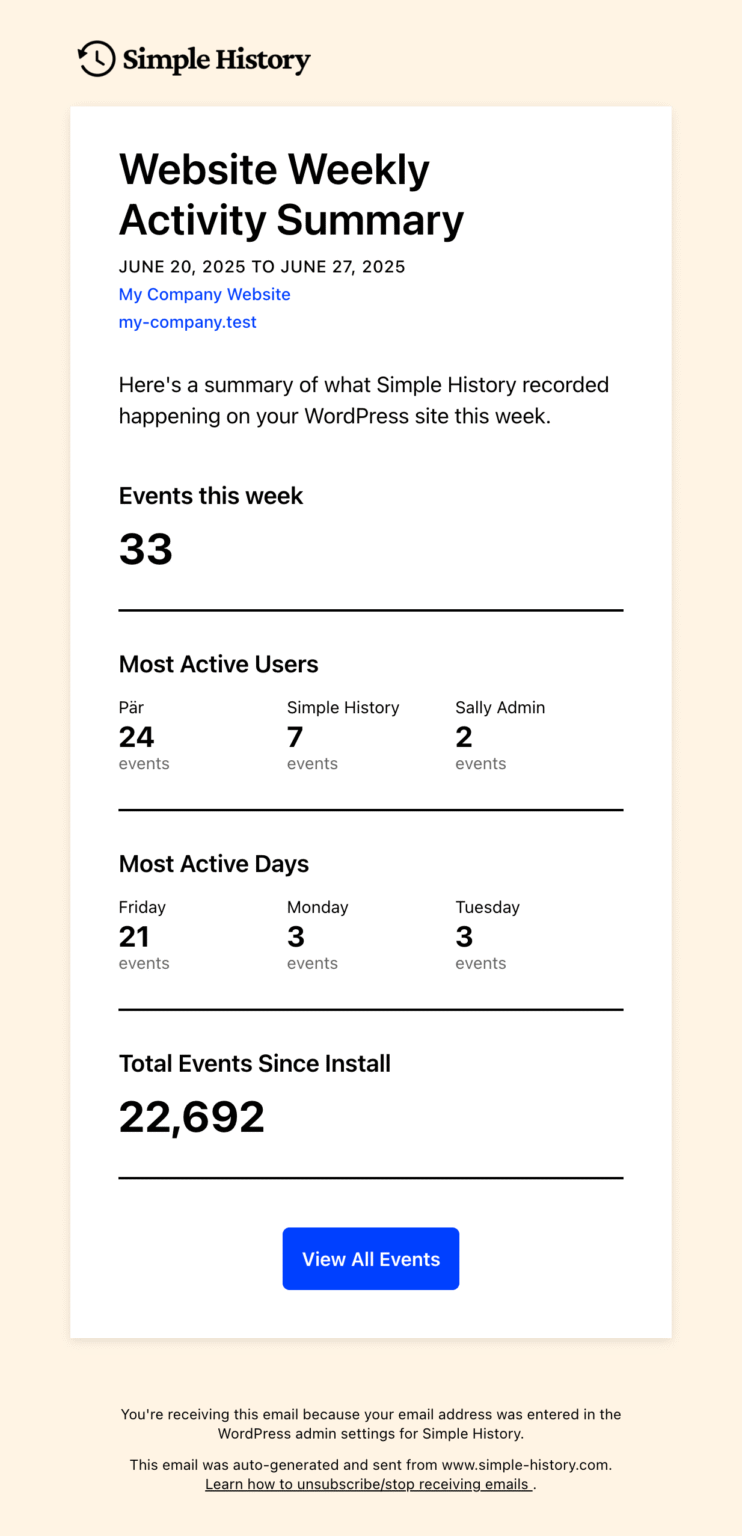Click the 22,692 total events number
This screenshot has width=742, height=1536.
[191, 1117]
